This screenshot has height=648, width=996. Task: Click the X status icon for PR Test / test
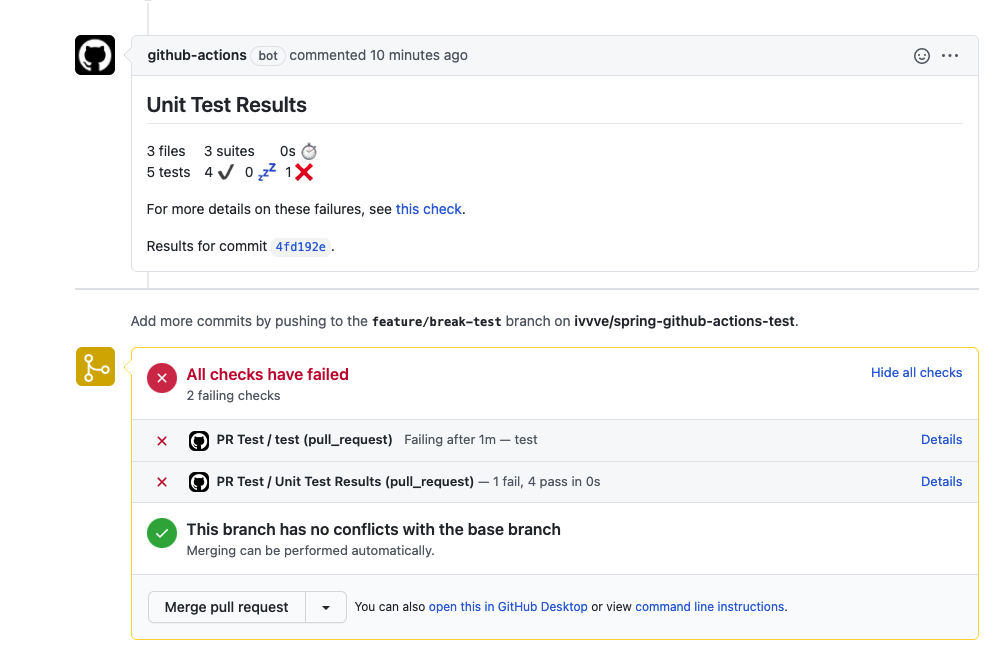[162, 441]
